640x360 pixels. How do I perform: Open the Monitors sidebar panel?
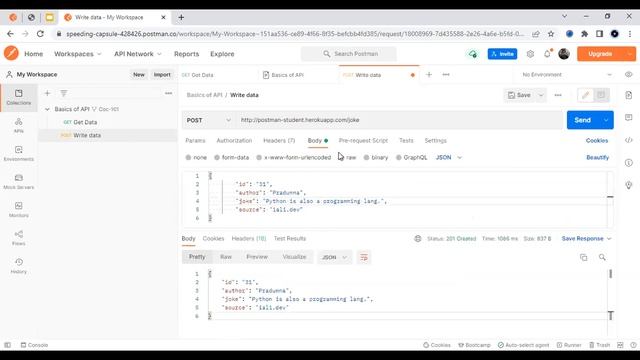(19, 209)
